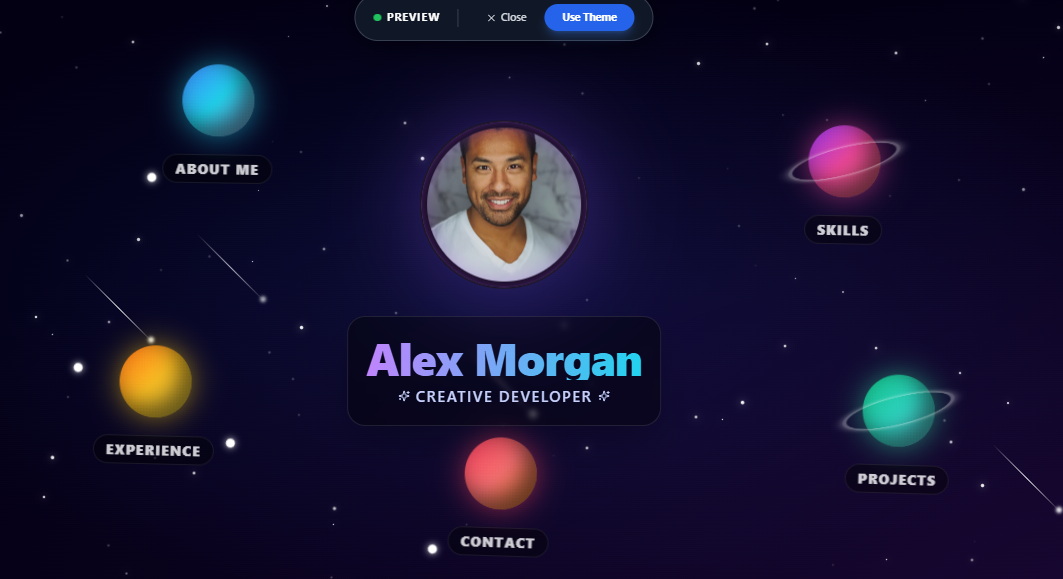Click the pink ringed Skills planet
This screenshot has height=579, width=1063.
[844, 161]
